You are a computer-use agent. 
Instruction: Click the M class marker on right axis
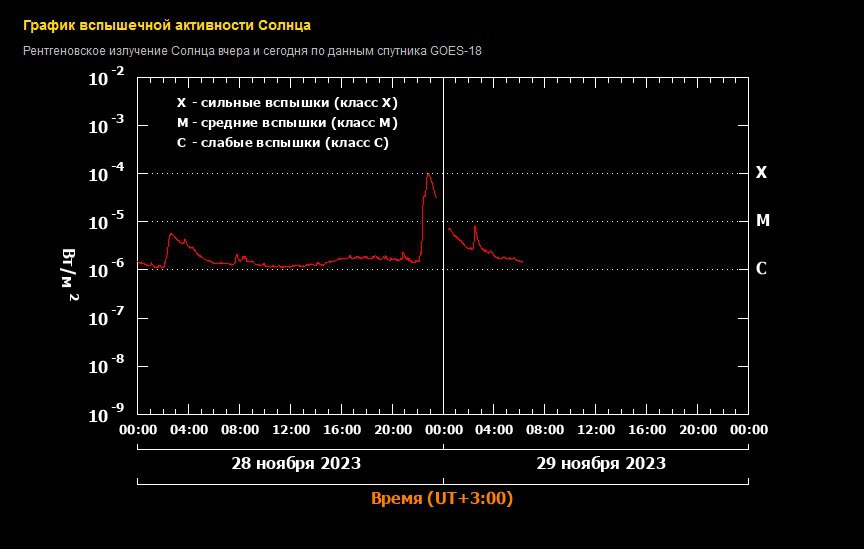pyautogui.click(x=762, y=221)
